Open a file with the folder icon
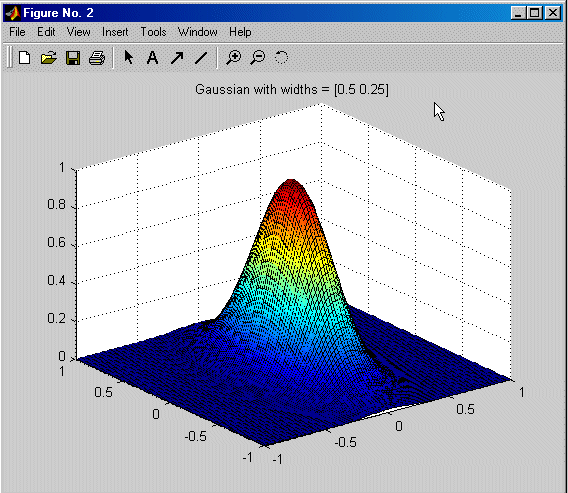 (49, 58)
